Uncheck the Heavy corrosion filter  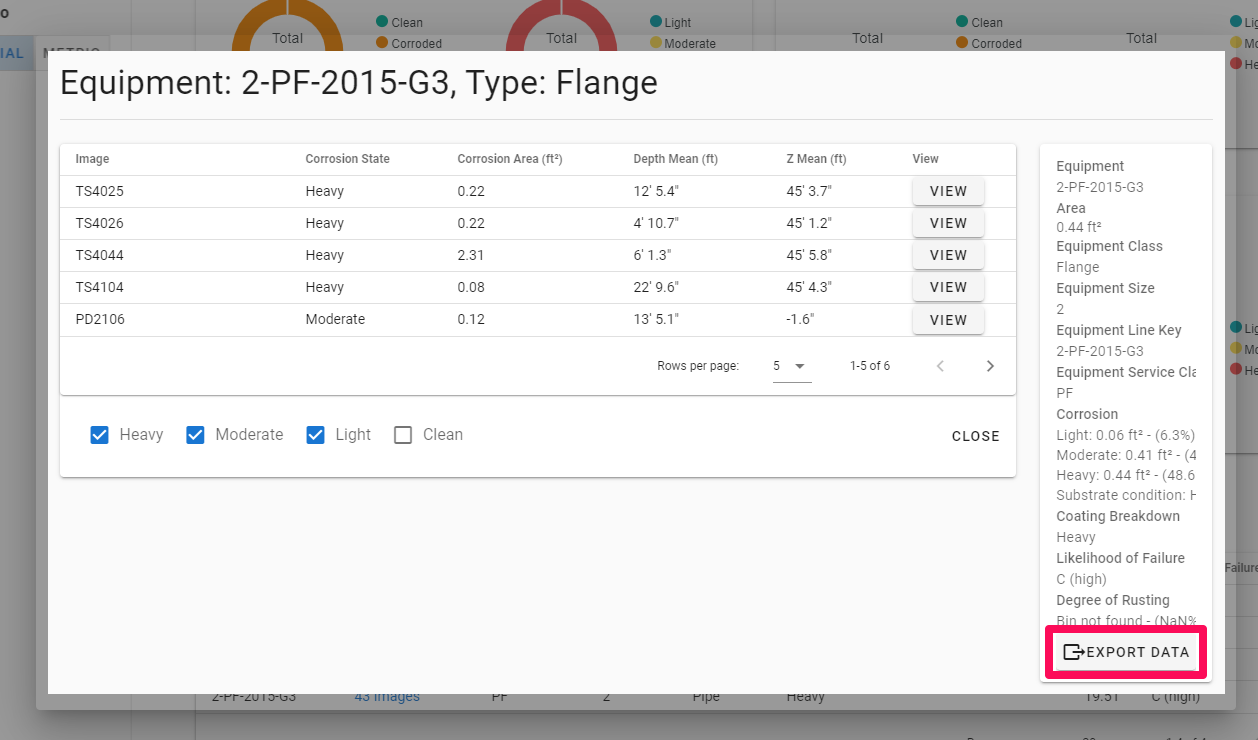coord(99,435)
